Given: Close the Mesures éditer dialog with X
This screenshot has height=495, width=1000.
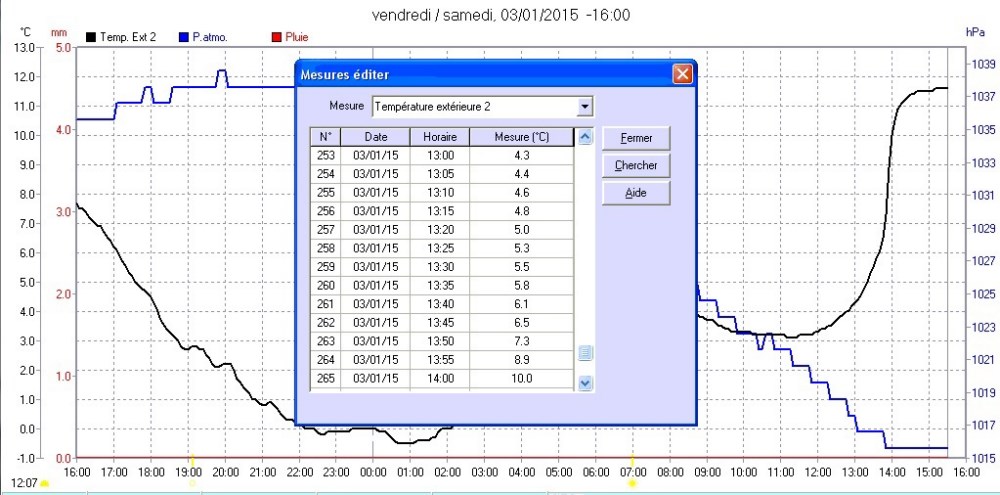Looking at the screenshot, I should pos(682,74).
